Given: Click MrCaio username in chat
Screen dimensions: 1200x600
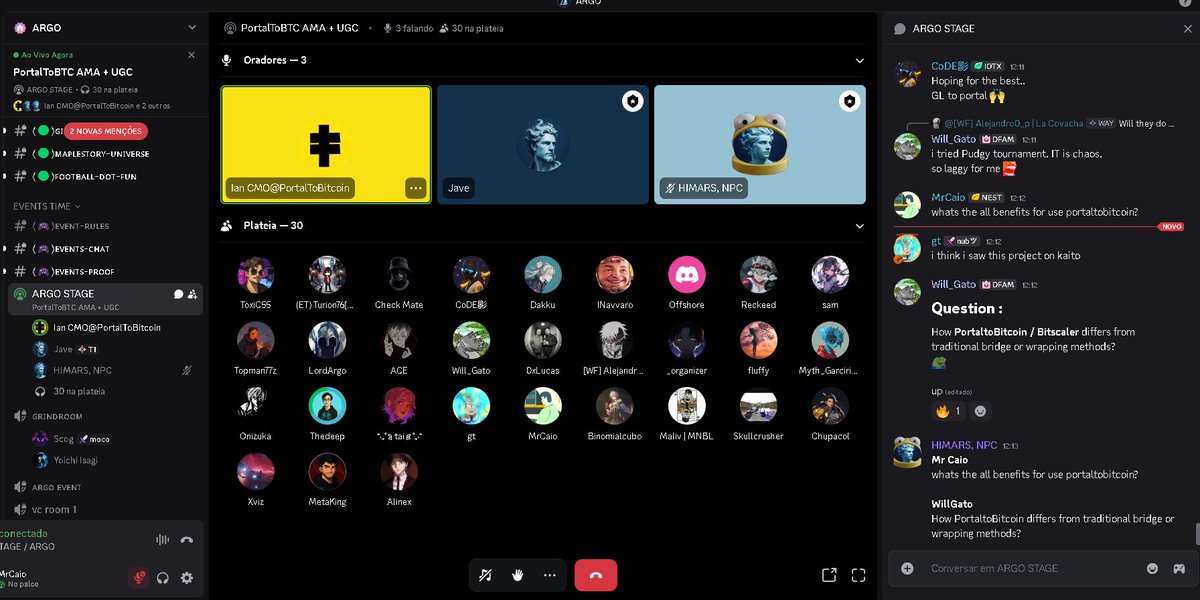Looking at the screenshot, I should [x=950, y=198].
